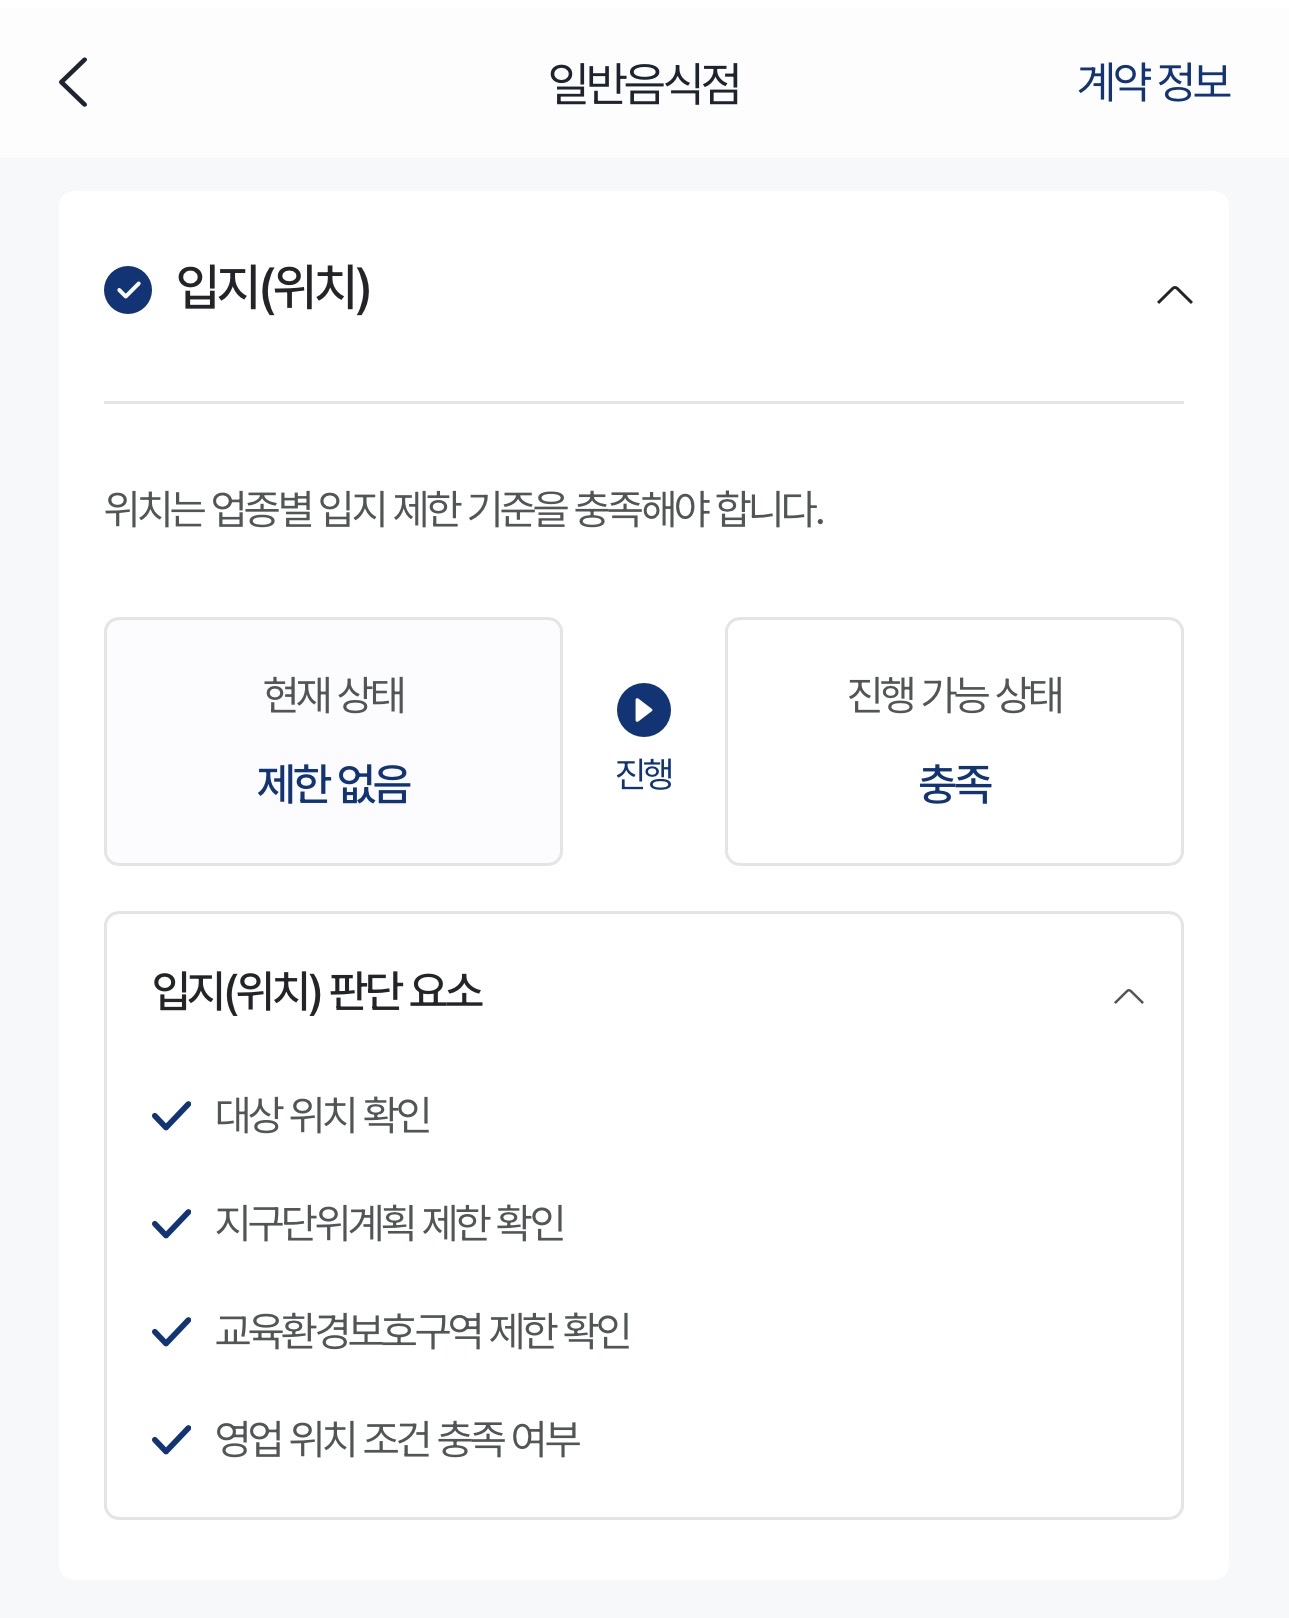Click the checkmark beside 지구단위계획 제한 확인
Screen dimensions: 1289x1618
click(171, 1223)
